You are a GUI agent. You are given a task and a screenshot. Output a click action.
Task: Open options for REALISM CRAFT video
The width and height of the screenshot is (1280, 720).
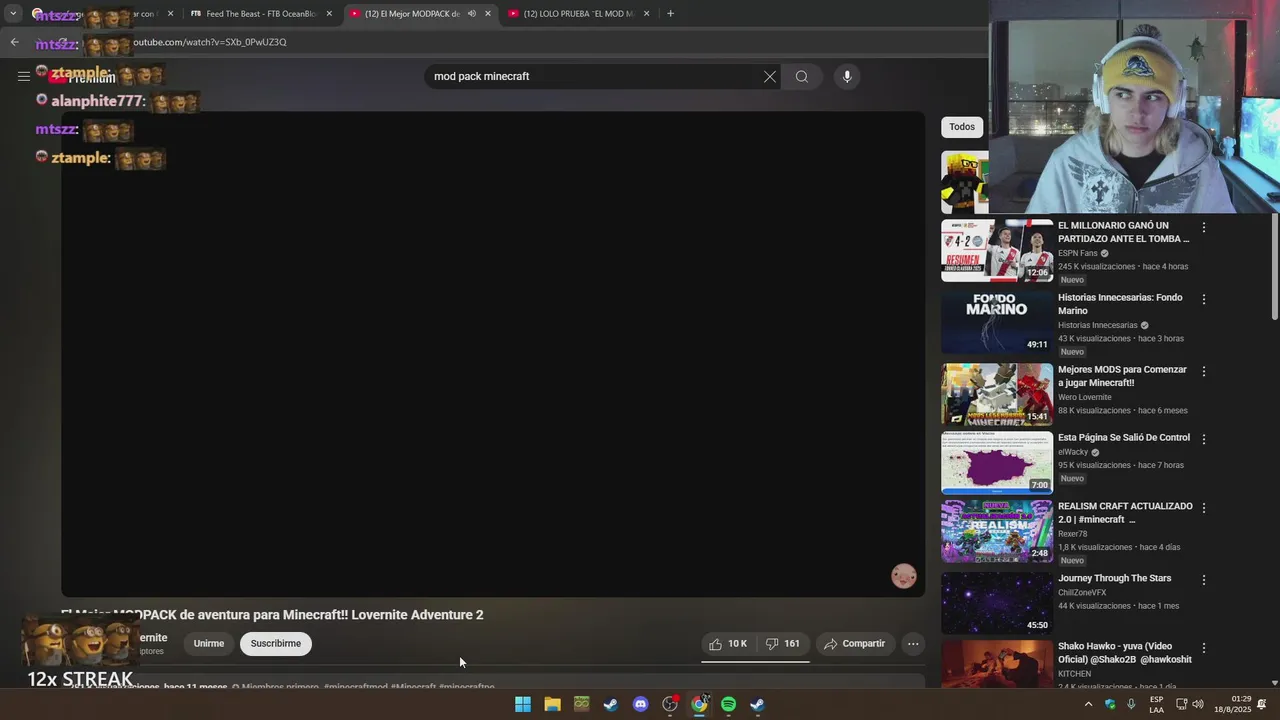click(x=1204, y=508)
